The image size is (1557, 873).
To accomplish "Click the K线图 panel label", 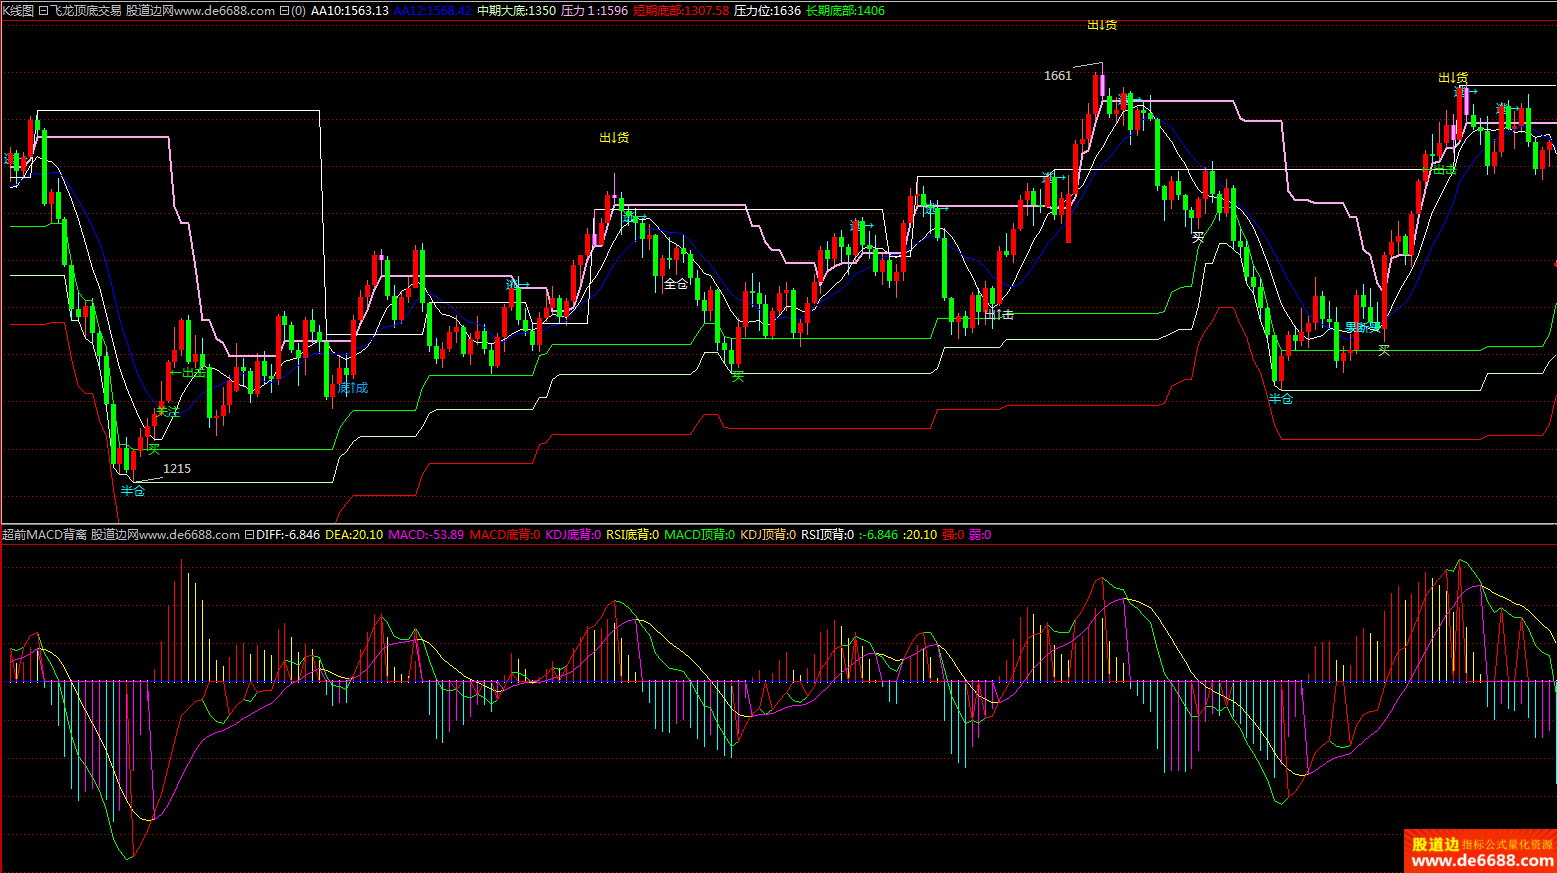I will click(17, 11).
